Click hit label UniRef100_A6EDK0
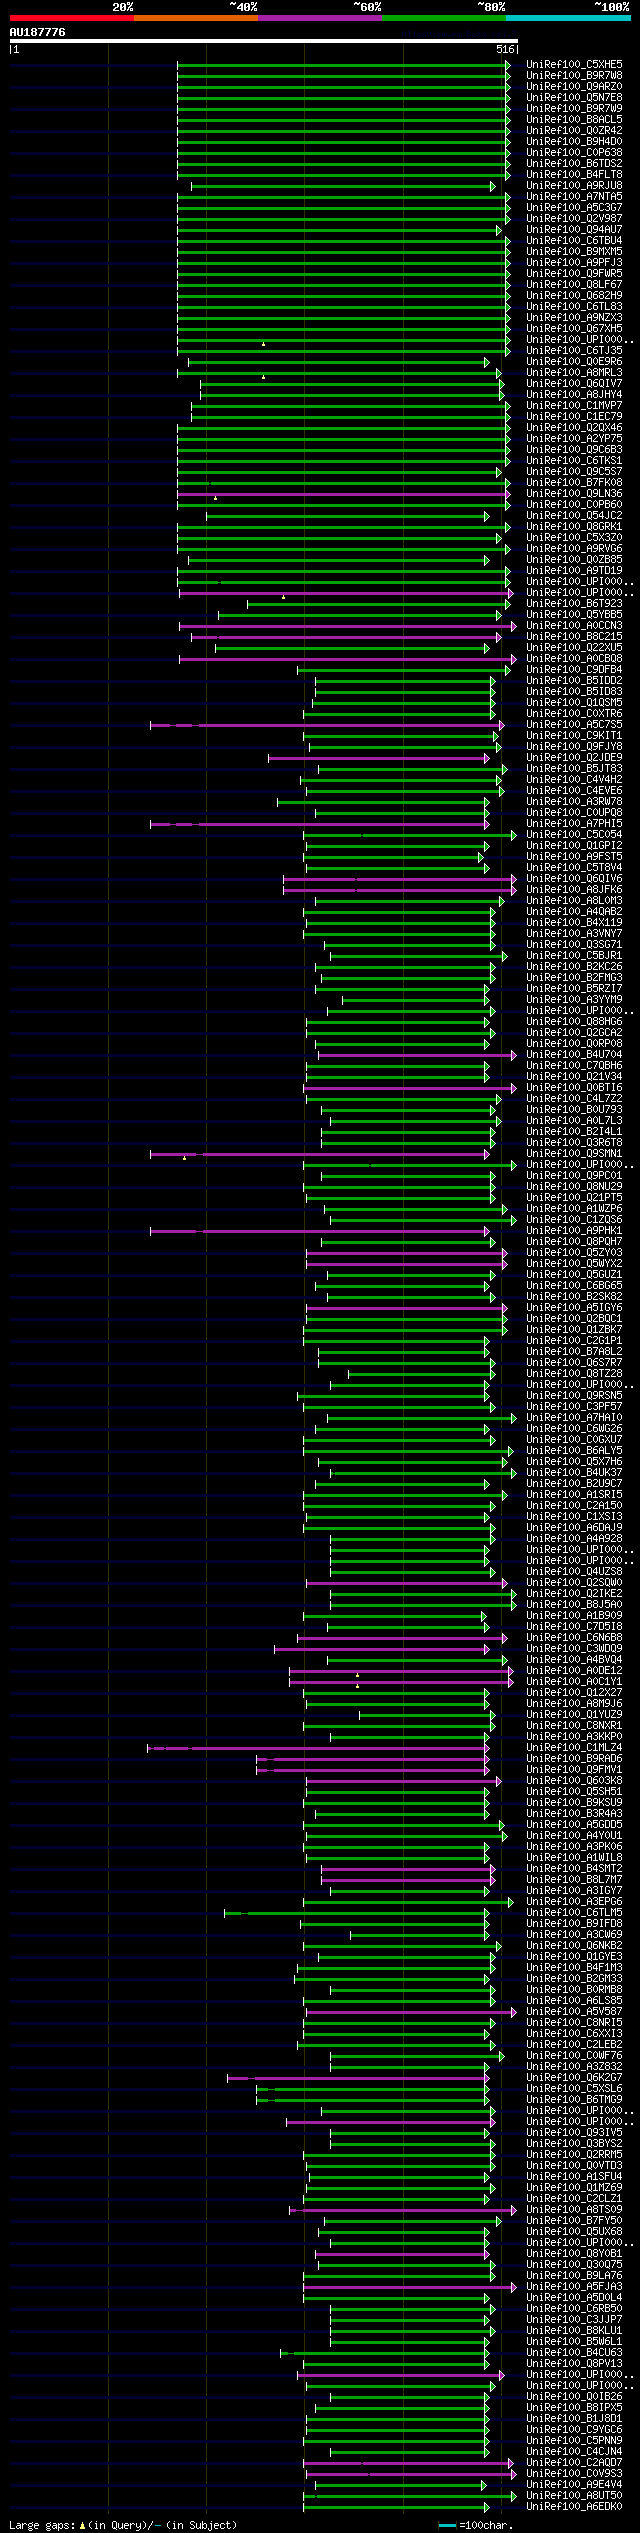640x2533 pixels. 574,2506
